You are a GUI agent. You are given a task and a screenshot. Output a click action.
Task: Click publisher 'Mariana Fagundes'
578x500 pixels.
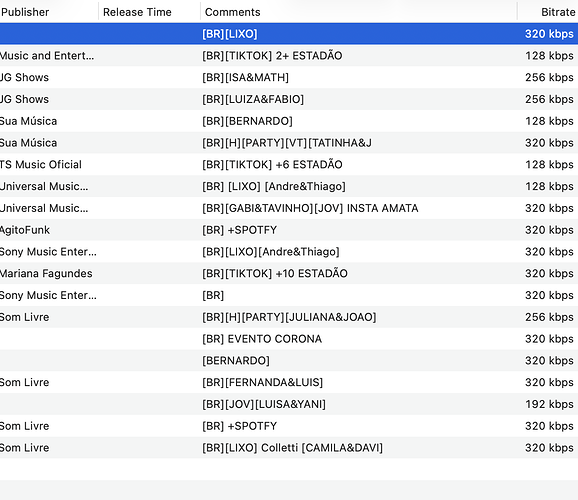[x=46, y=273]
